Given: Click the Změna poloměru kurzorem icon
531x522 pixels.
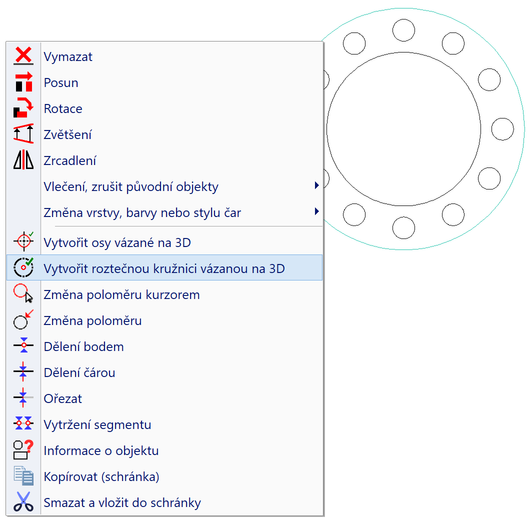Looking at the screenshot, I should (23, 293).
